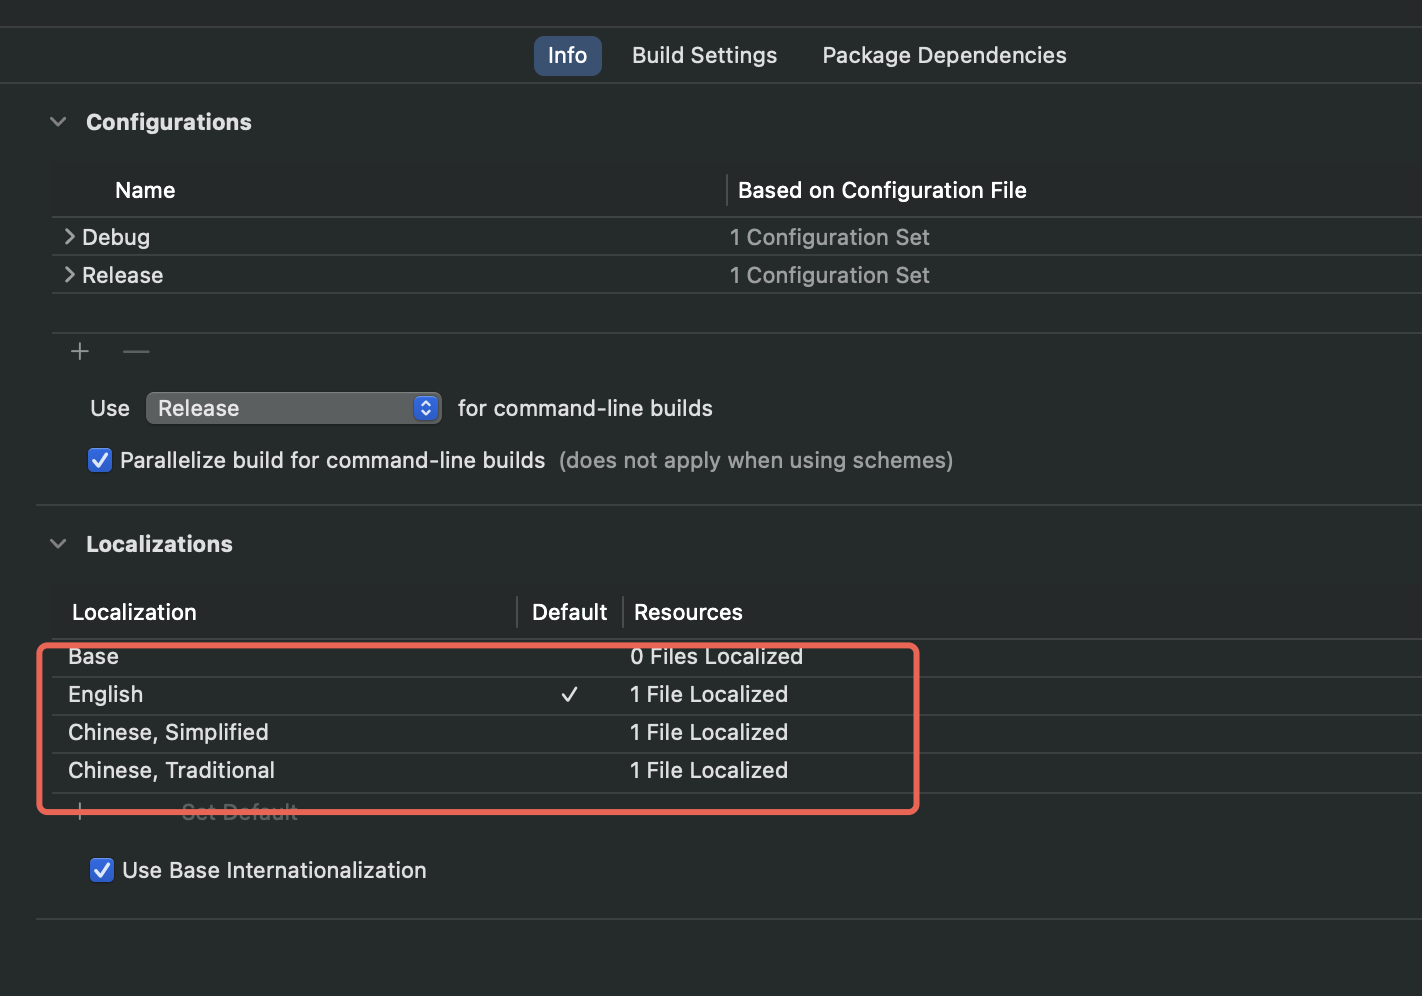Collapse the Configurations section
The width and height of the screenshot is (1422, 996).
pos(58,122)
